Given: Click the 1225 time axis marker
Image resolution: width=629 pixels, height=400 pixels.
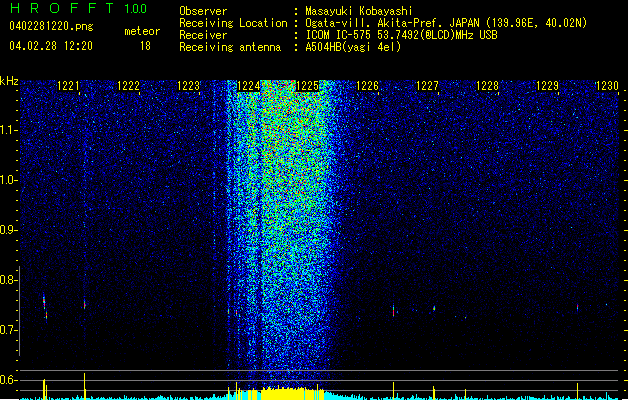Looking at the screenshot, I should coord(307,86).
